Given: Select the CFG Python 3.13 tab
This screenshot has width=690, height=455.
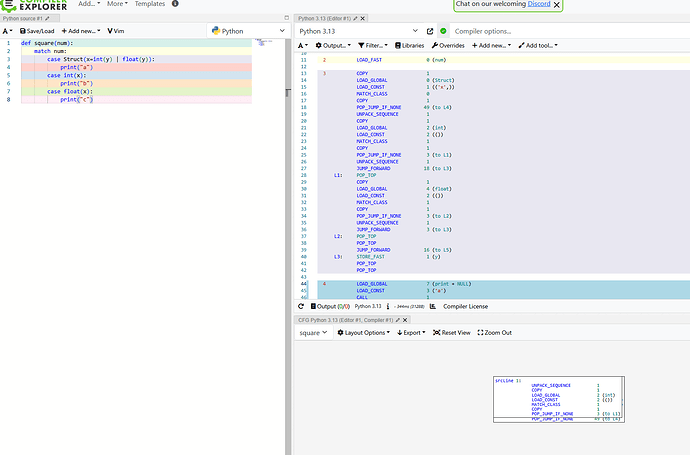Looking at the screenshot, I should [345, 320].
